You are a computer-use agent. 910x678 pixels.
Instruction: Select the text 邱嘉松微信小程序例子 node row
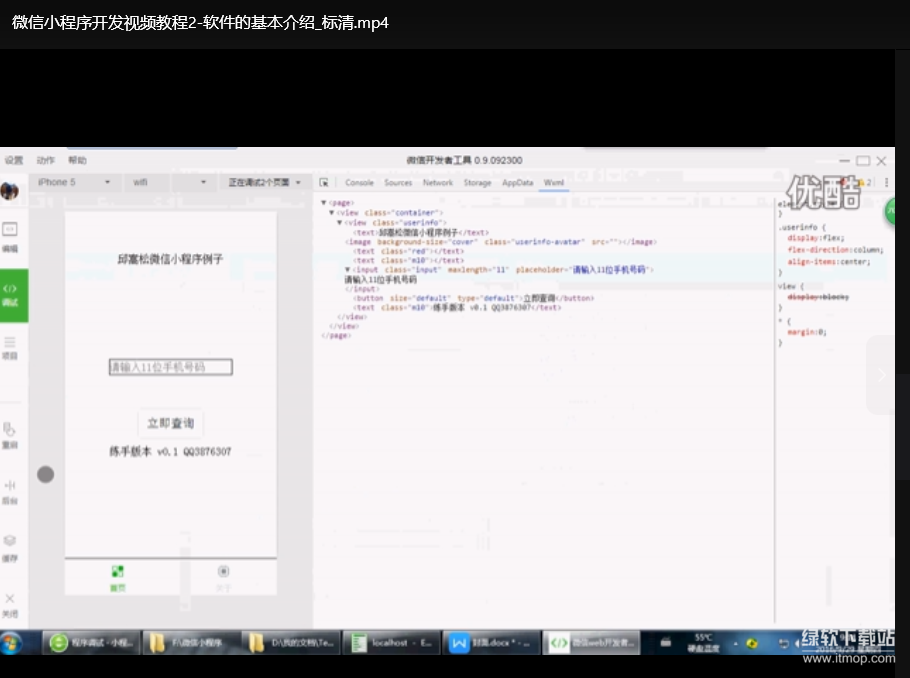[x=421, y=232]
